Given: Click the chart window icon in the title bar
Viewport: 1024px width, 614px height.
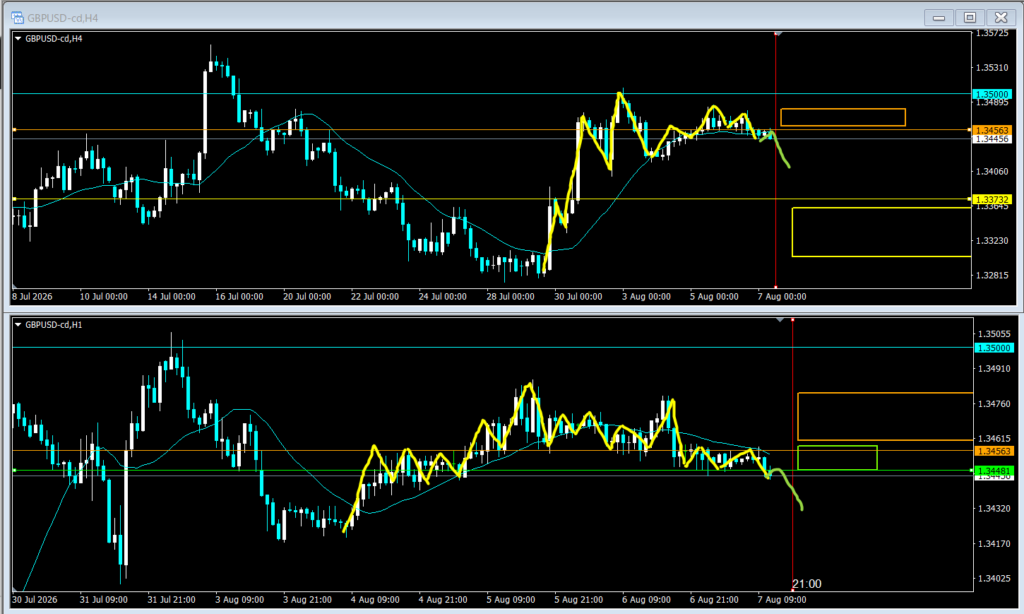Looking at the screenshot, I should pos(18,18).
